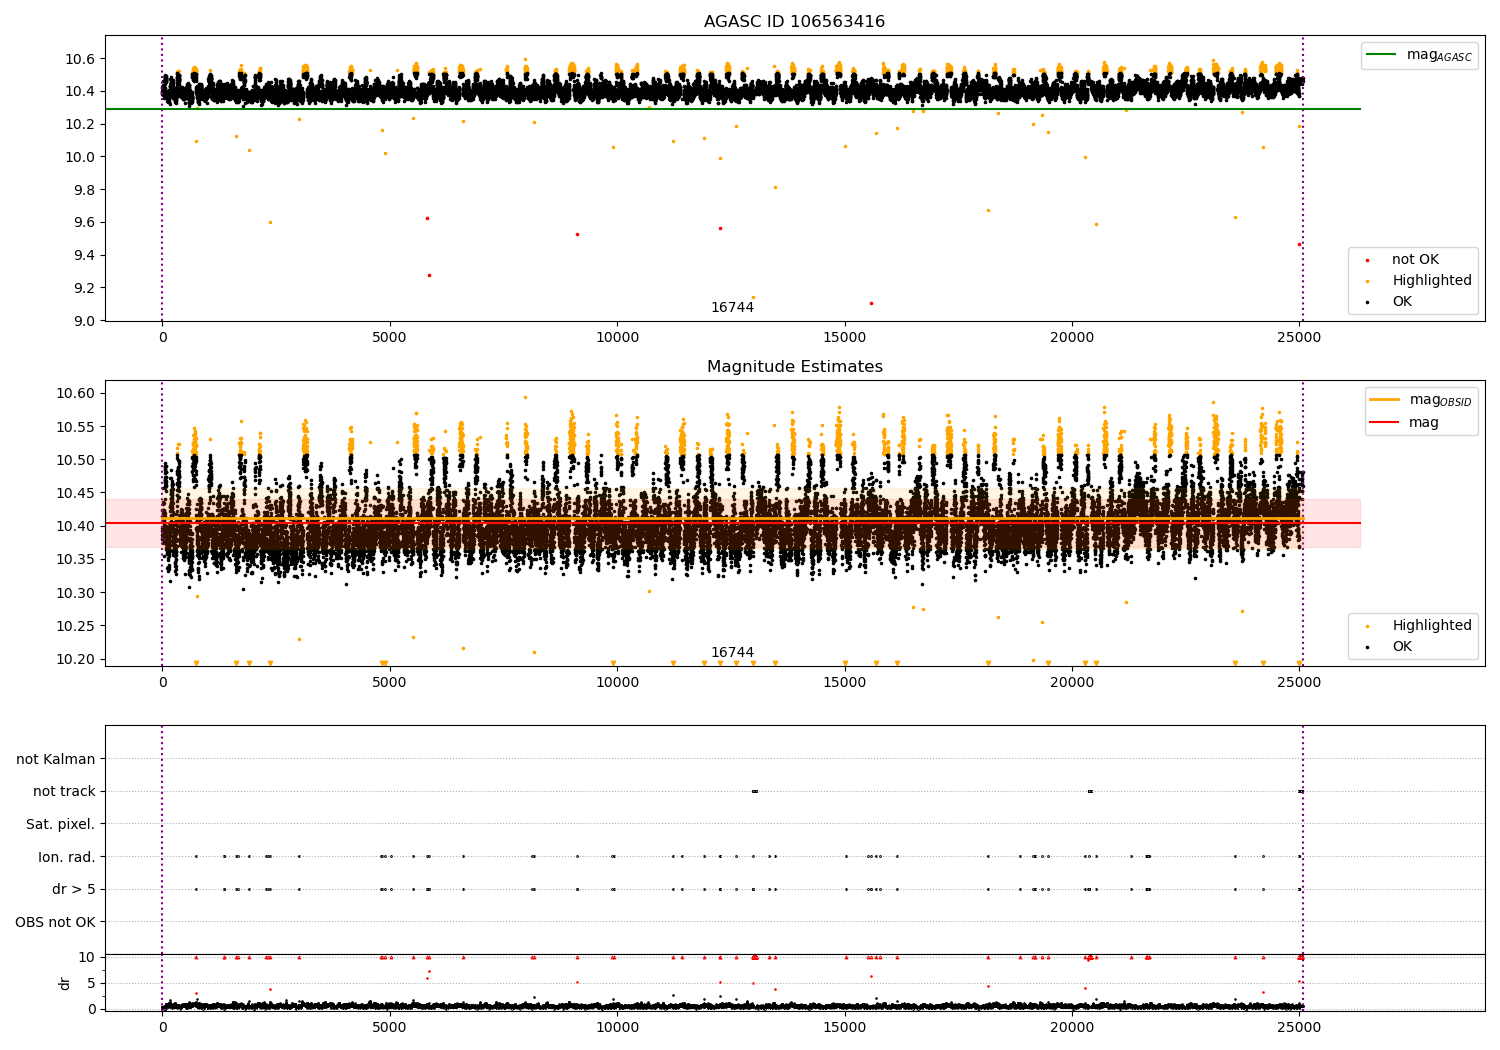This screenshot has width=1500, height=1050.
Task: Click the 'Magnitude Estimates' plot title
Action: [x=794, y=367]
